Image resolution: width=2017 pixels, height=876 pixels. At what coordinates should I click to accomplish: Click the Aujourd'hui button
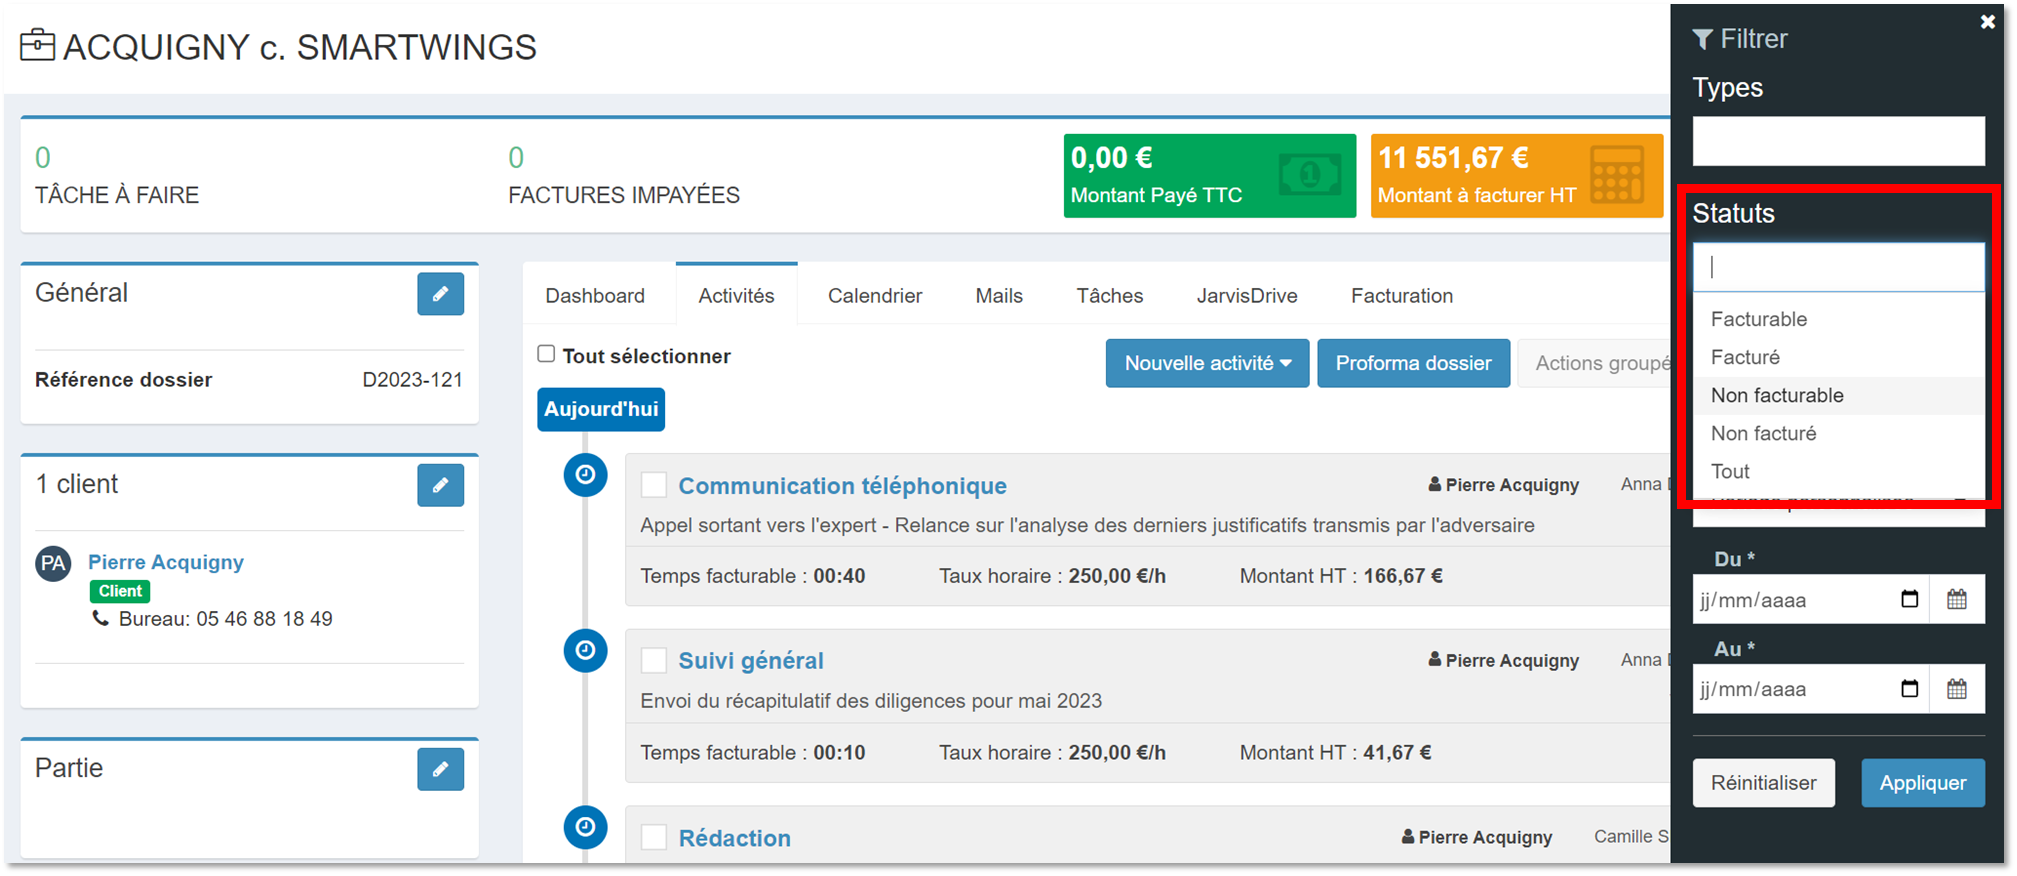click(x=601, y=409)
